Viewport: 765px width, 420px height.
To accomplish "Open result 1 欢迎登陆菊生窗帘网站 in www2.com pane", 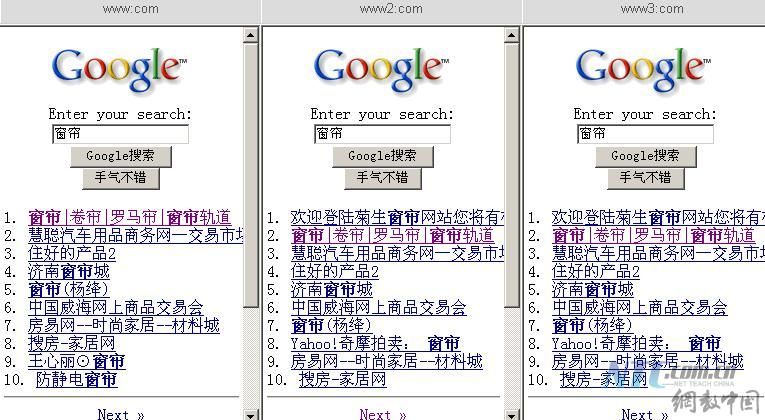I will pyautogui.click(x=397, y=218).
